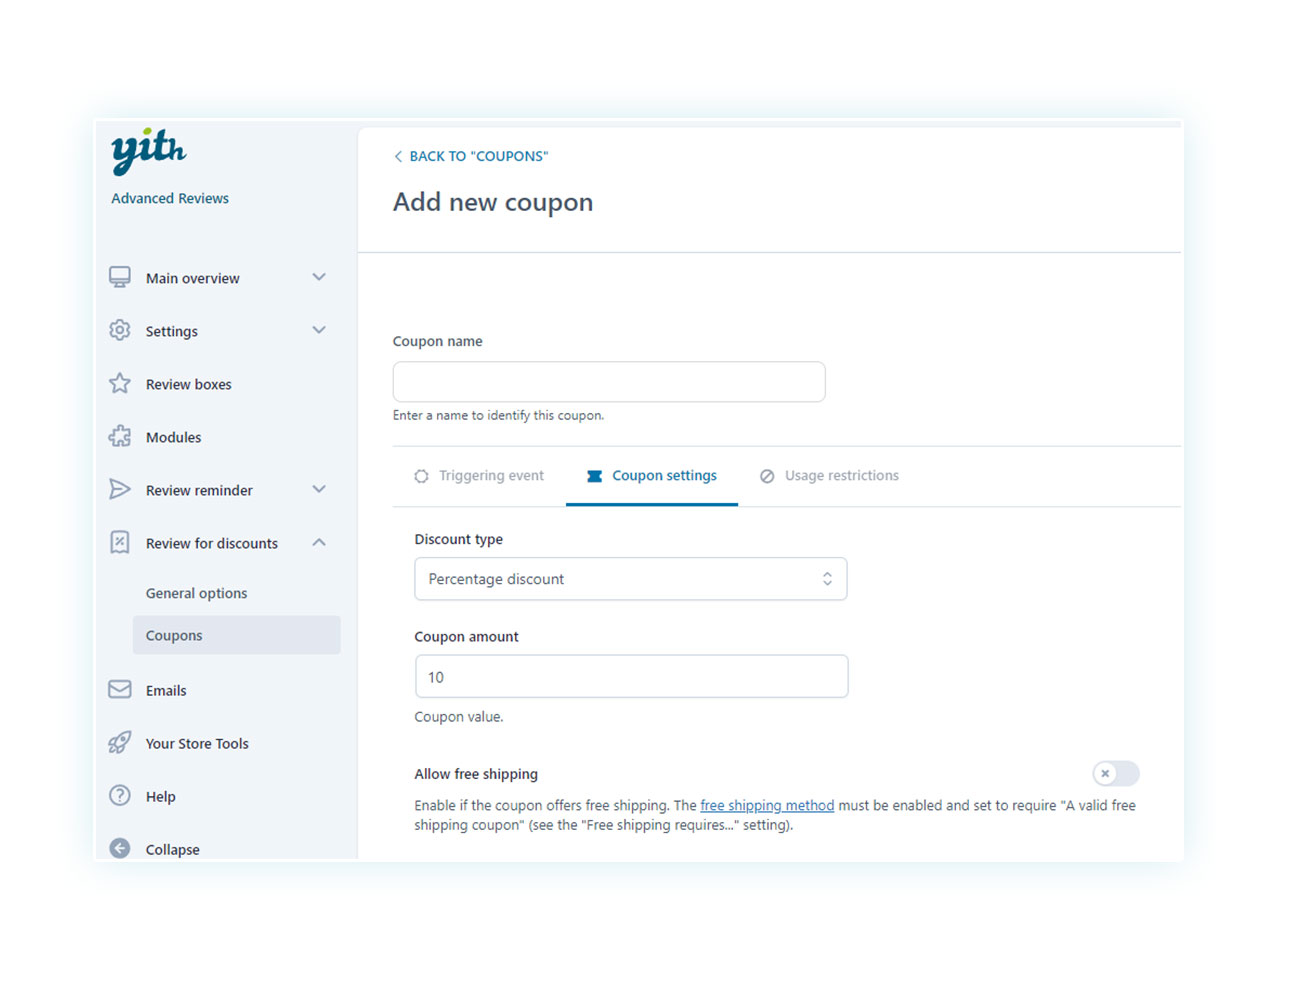
Task: Click the Settings gear icon
Action: 120,330
